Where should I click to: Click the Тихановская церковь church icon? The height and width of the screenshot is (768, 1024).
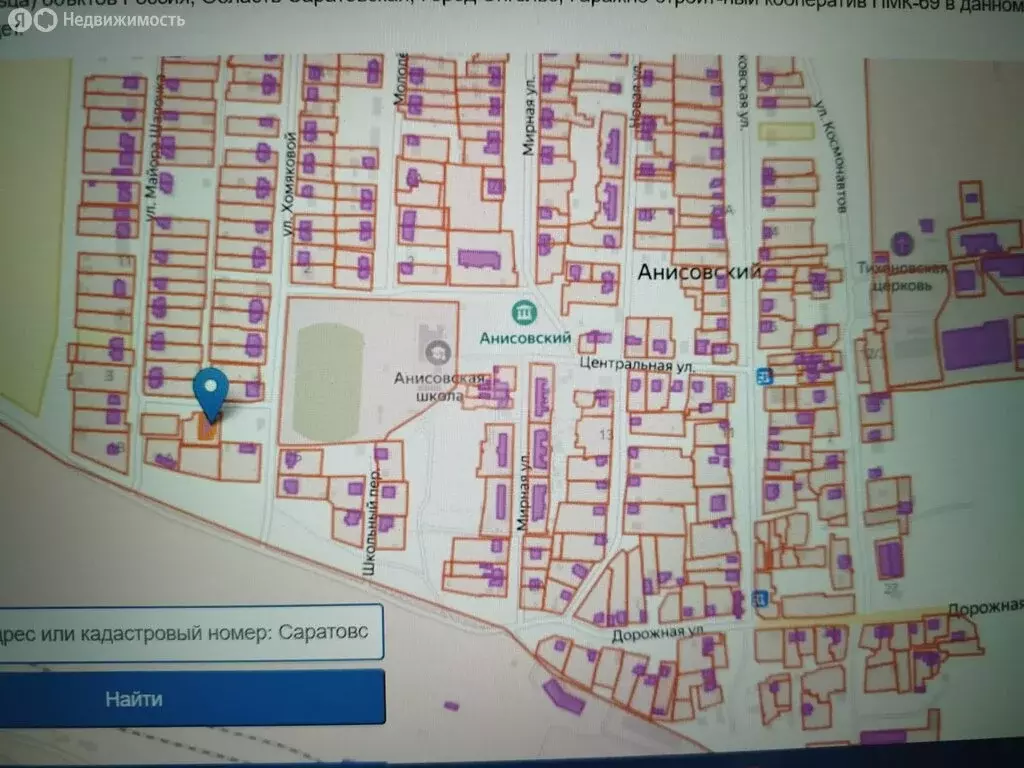pos(902,246)
